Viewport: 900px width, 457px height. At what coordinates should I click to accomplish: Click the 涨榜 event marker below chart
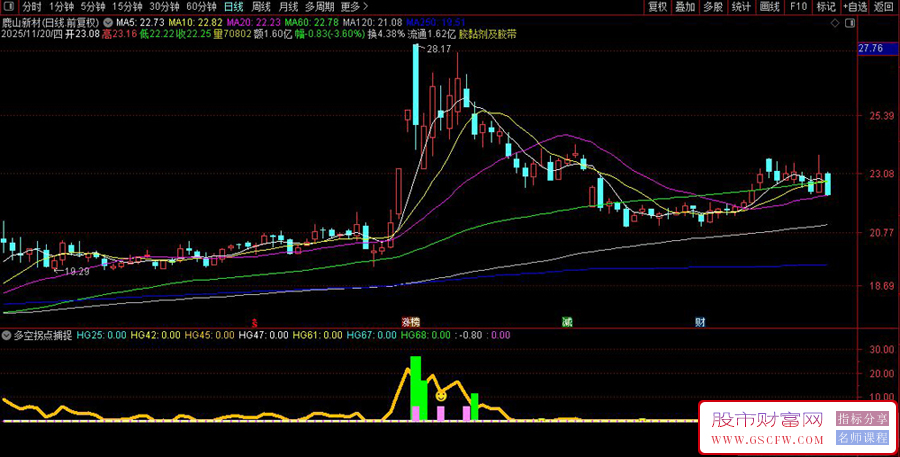coord(410,322)
